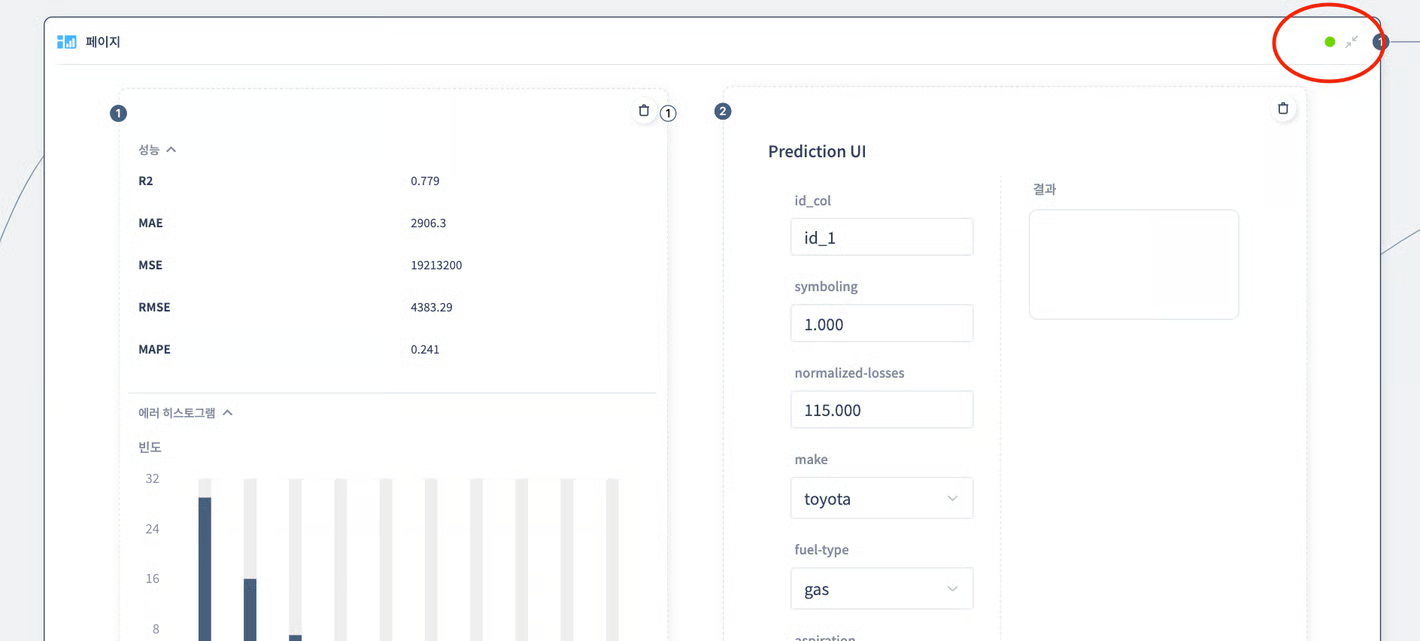Click the green status indicator dot

click(1329, 42)
